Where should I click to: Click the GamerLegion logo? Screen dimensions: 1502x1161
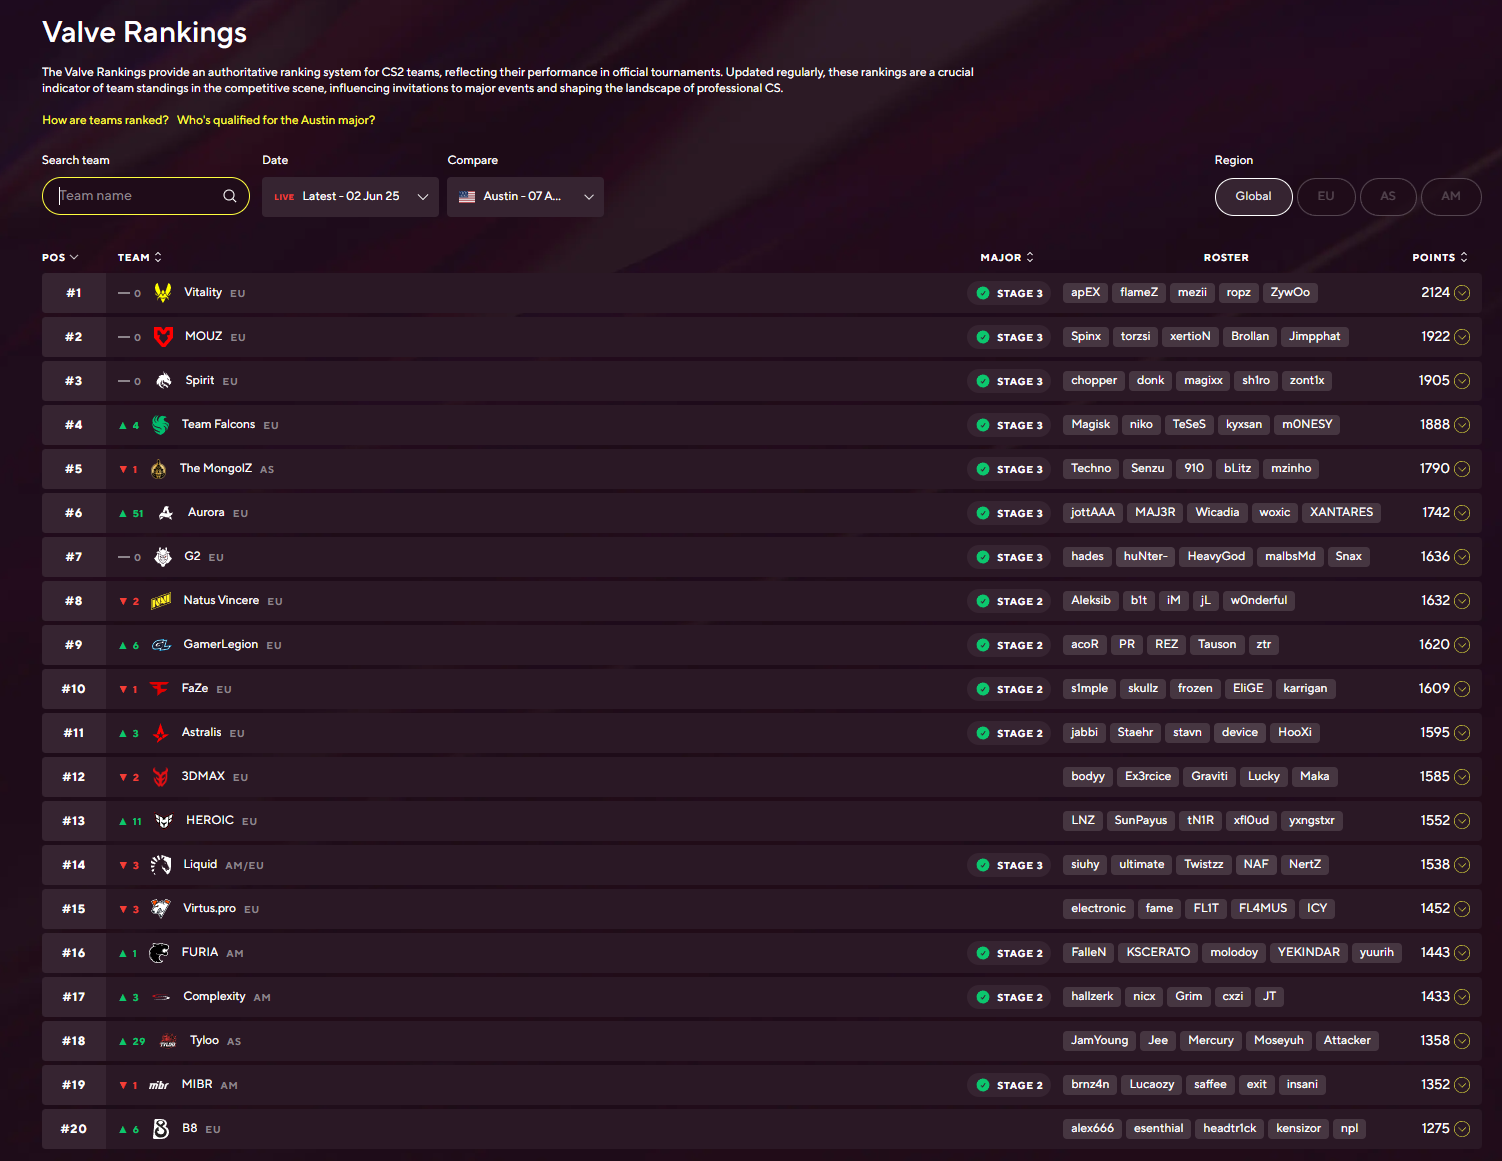pos(161,645)
